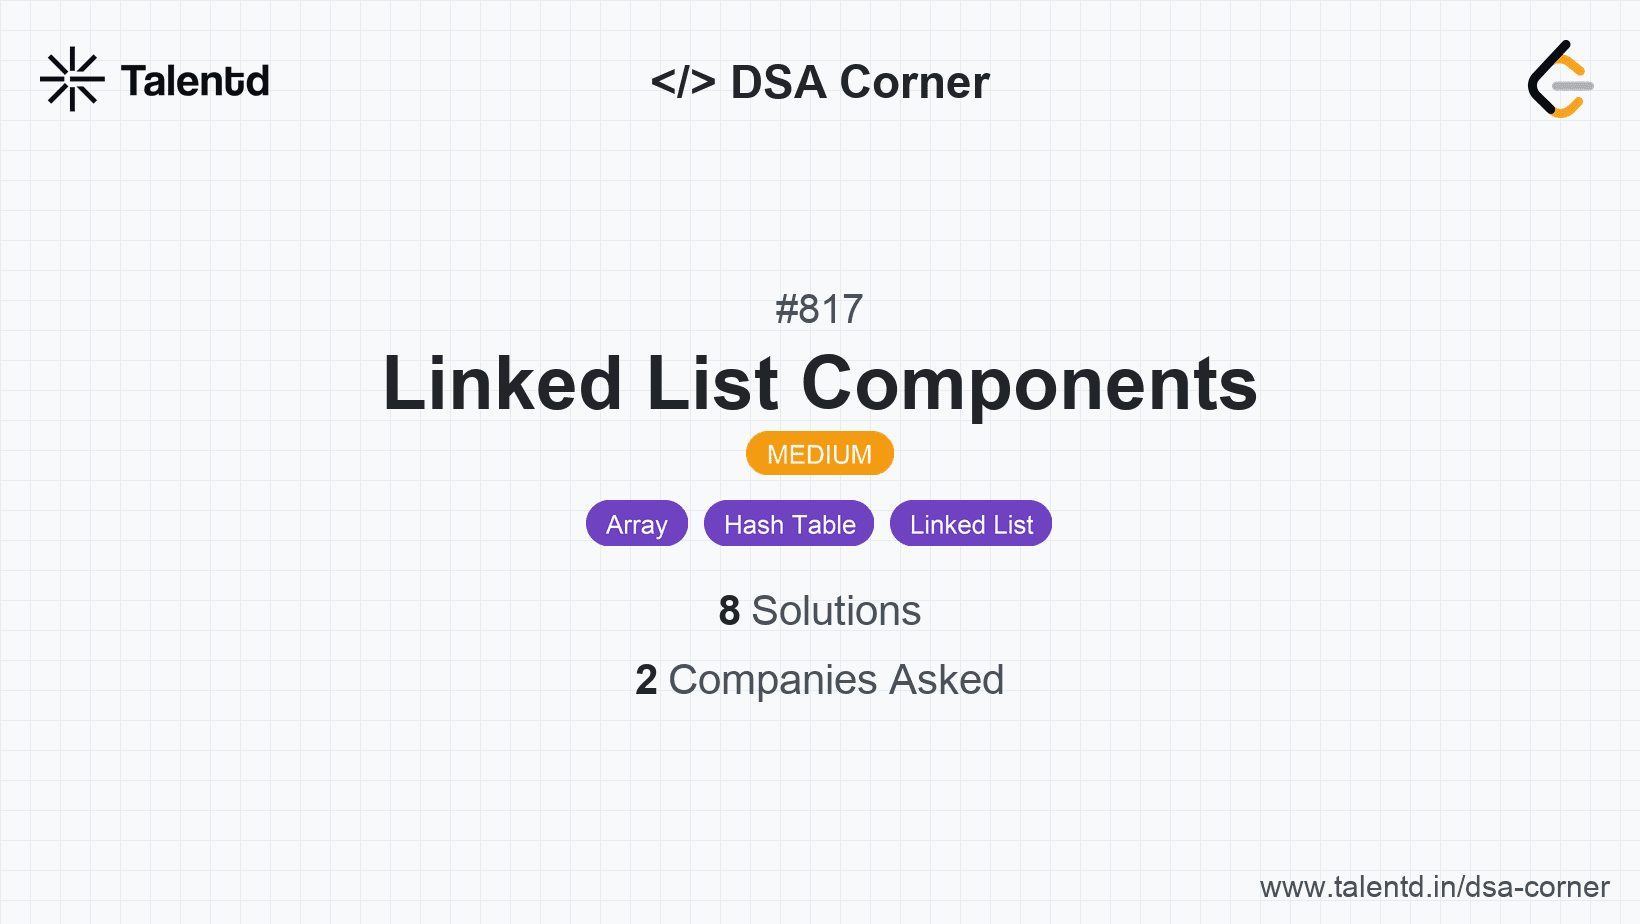The image size is (1640, 924).
Task: Click the gray bar inside the LeetCode logo
Action: (x=1573, y=86)
